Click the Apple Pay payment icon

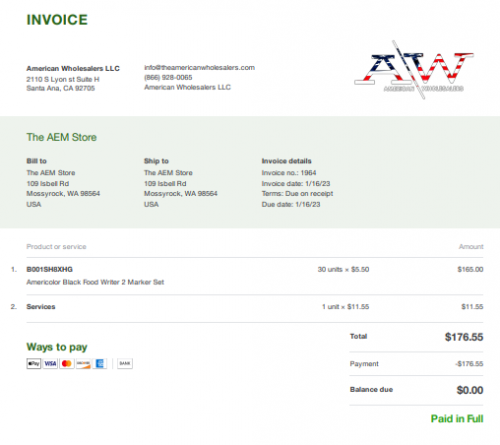[34, 363]
